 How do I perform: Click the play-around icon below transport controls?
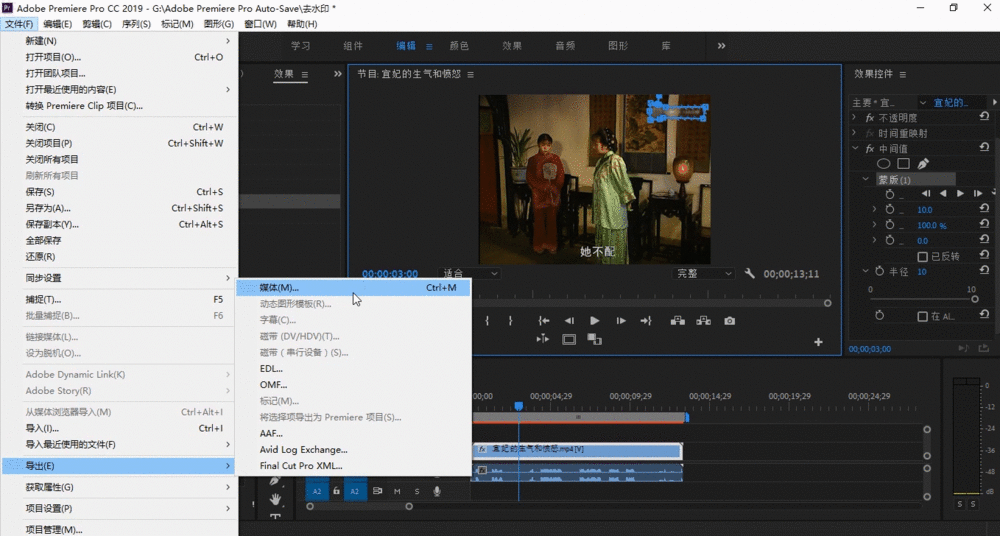click(x=543, y=339)
